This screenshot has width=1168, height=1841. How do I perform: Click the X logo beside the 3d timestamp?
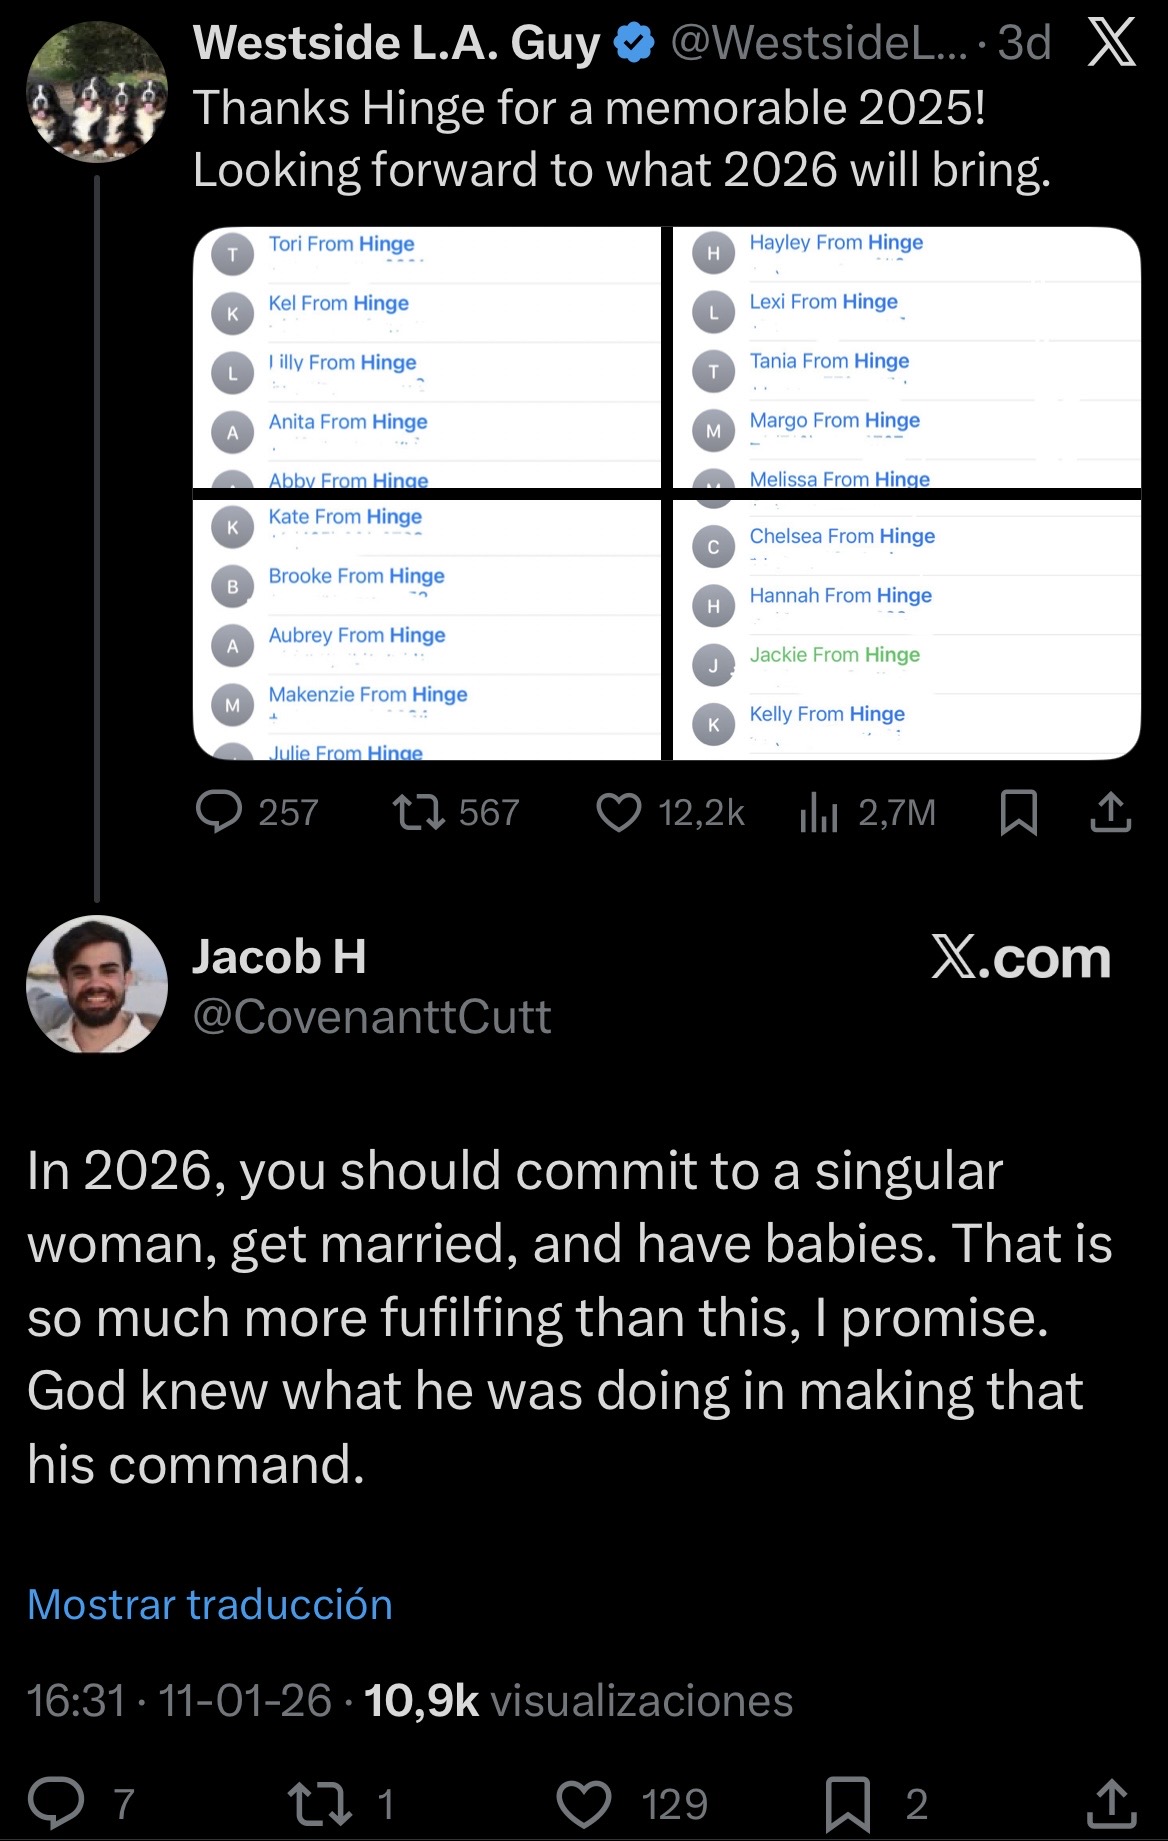(1111, 43)
